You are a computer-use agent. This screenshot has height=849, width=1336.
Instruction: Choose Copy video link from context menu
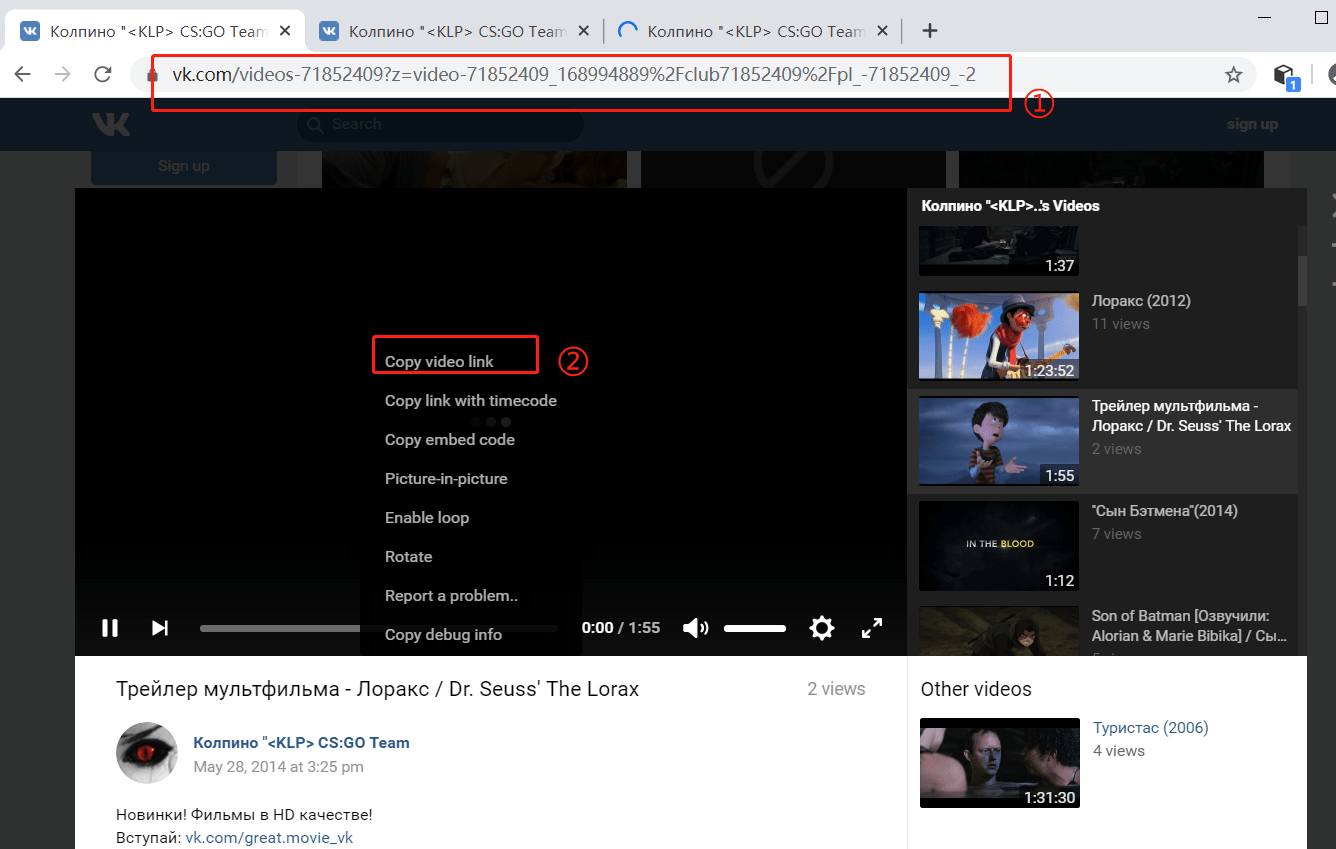coord(439,361)
